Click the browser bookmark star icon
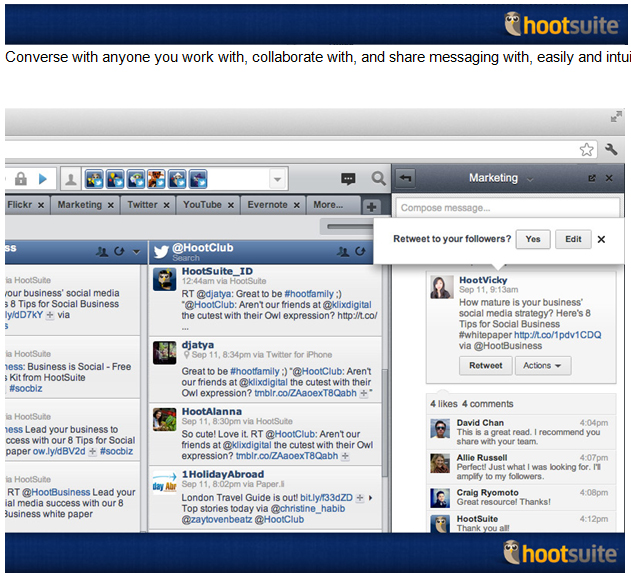 (x=586, y=150)
